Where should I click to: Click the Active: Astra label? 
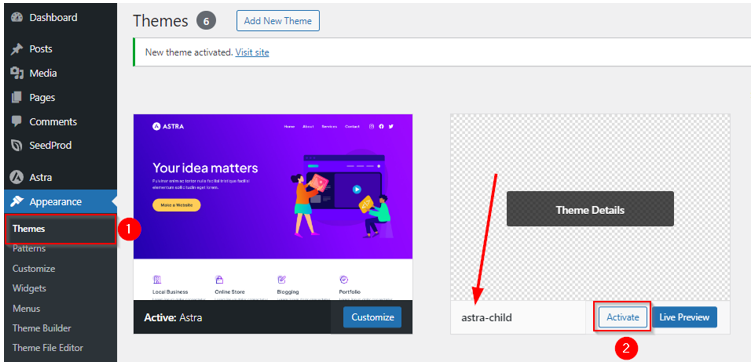pos(173,318)
